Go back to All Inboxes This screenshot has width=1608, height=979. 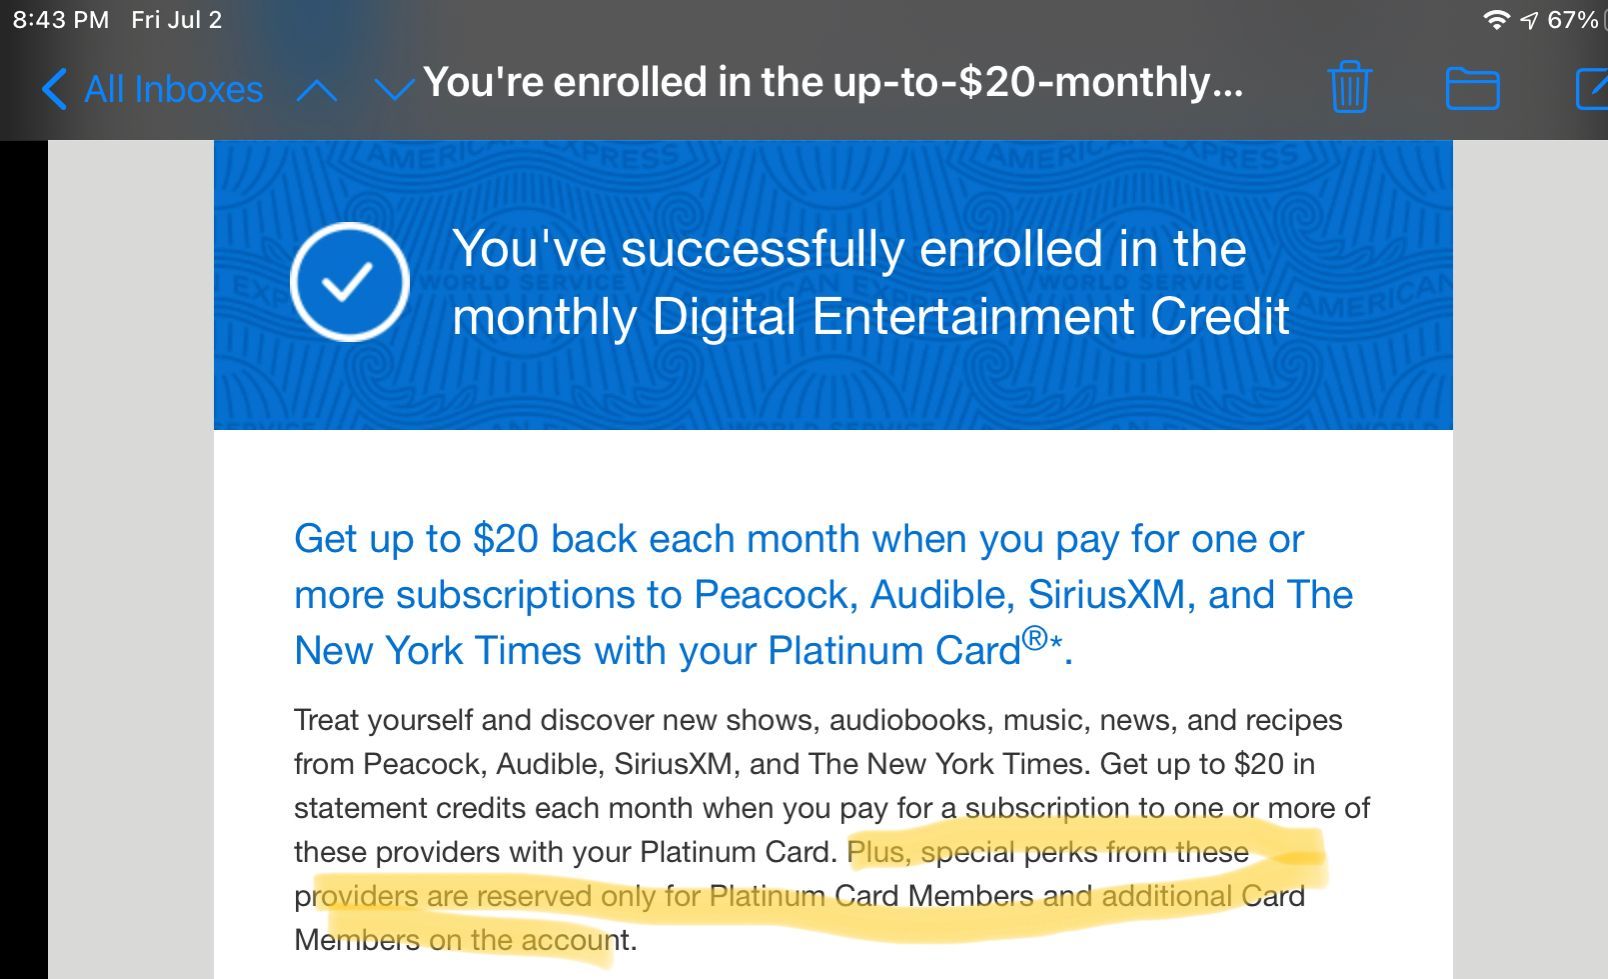click(152, 89)
